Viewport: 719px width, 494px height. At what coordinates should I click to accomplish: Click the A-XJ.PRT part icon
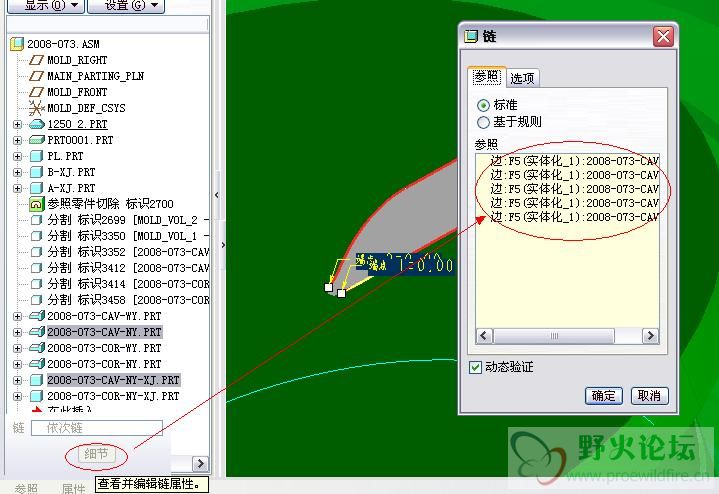click(36, 188)
